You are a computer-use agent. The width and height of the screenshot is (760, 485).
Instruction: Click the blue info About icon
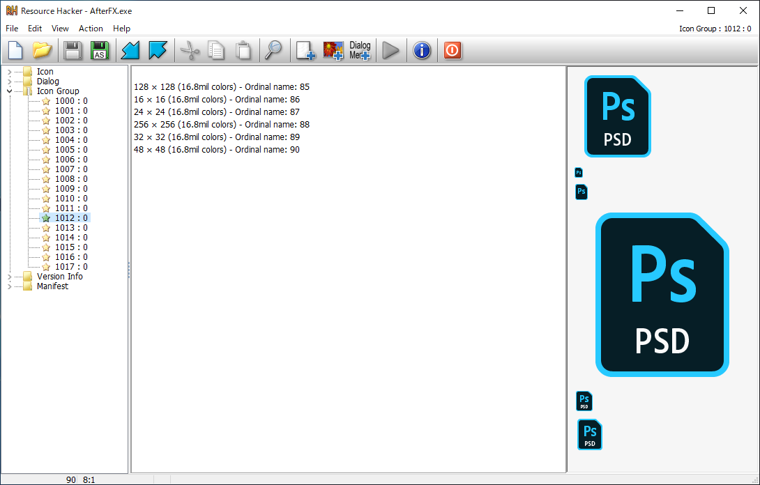point(422,50)
